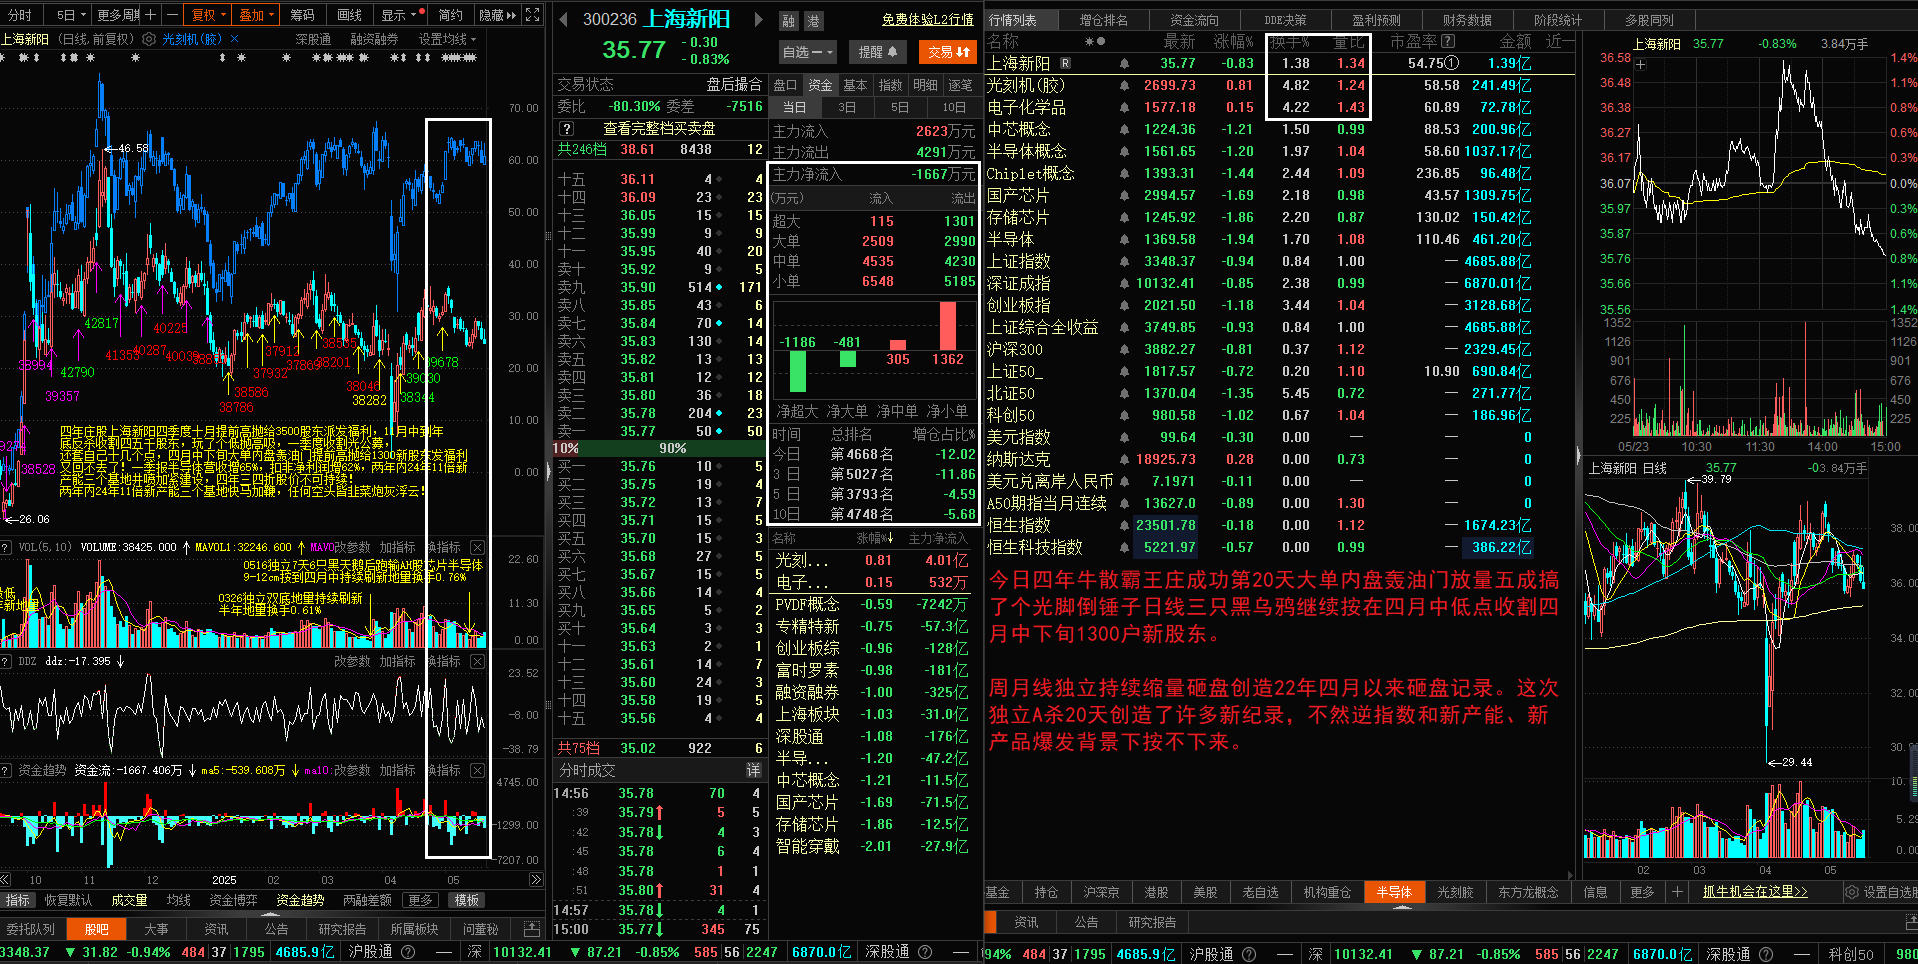1918x964 pixels.
Task: Switch to the 资金 tab
Action: coord(820,85)
